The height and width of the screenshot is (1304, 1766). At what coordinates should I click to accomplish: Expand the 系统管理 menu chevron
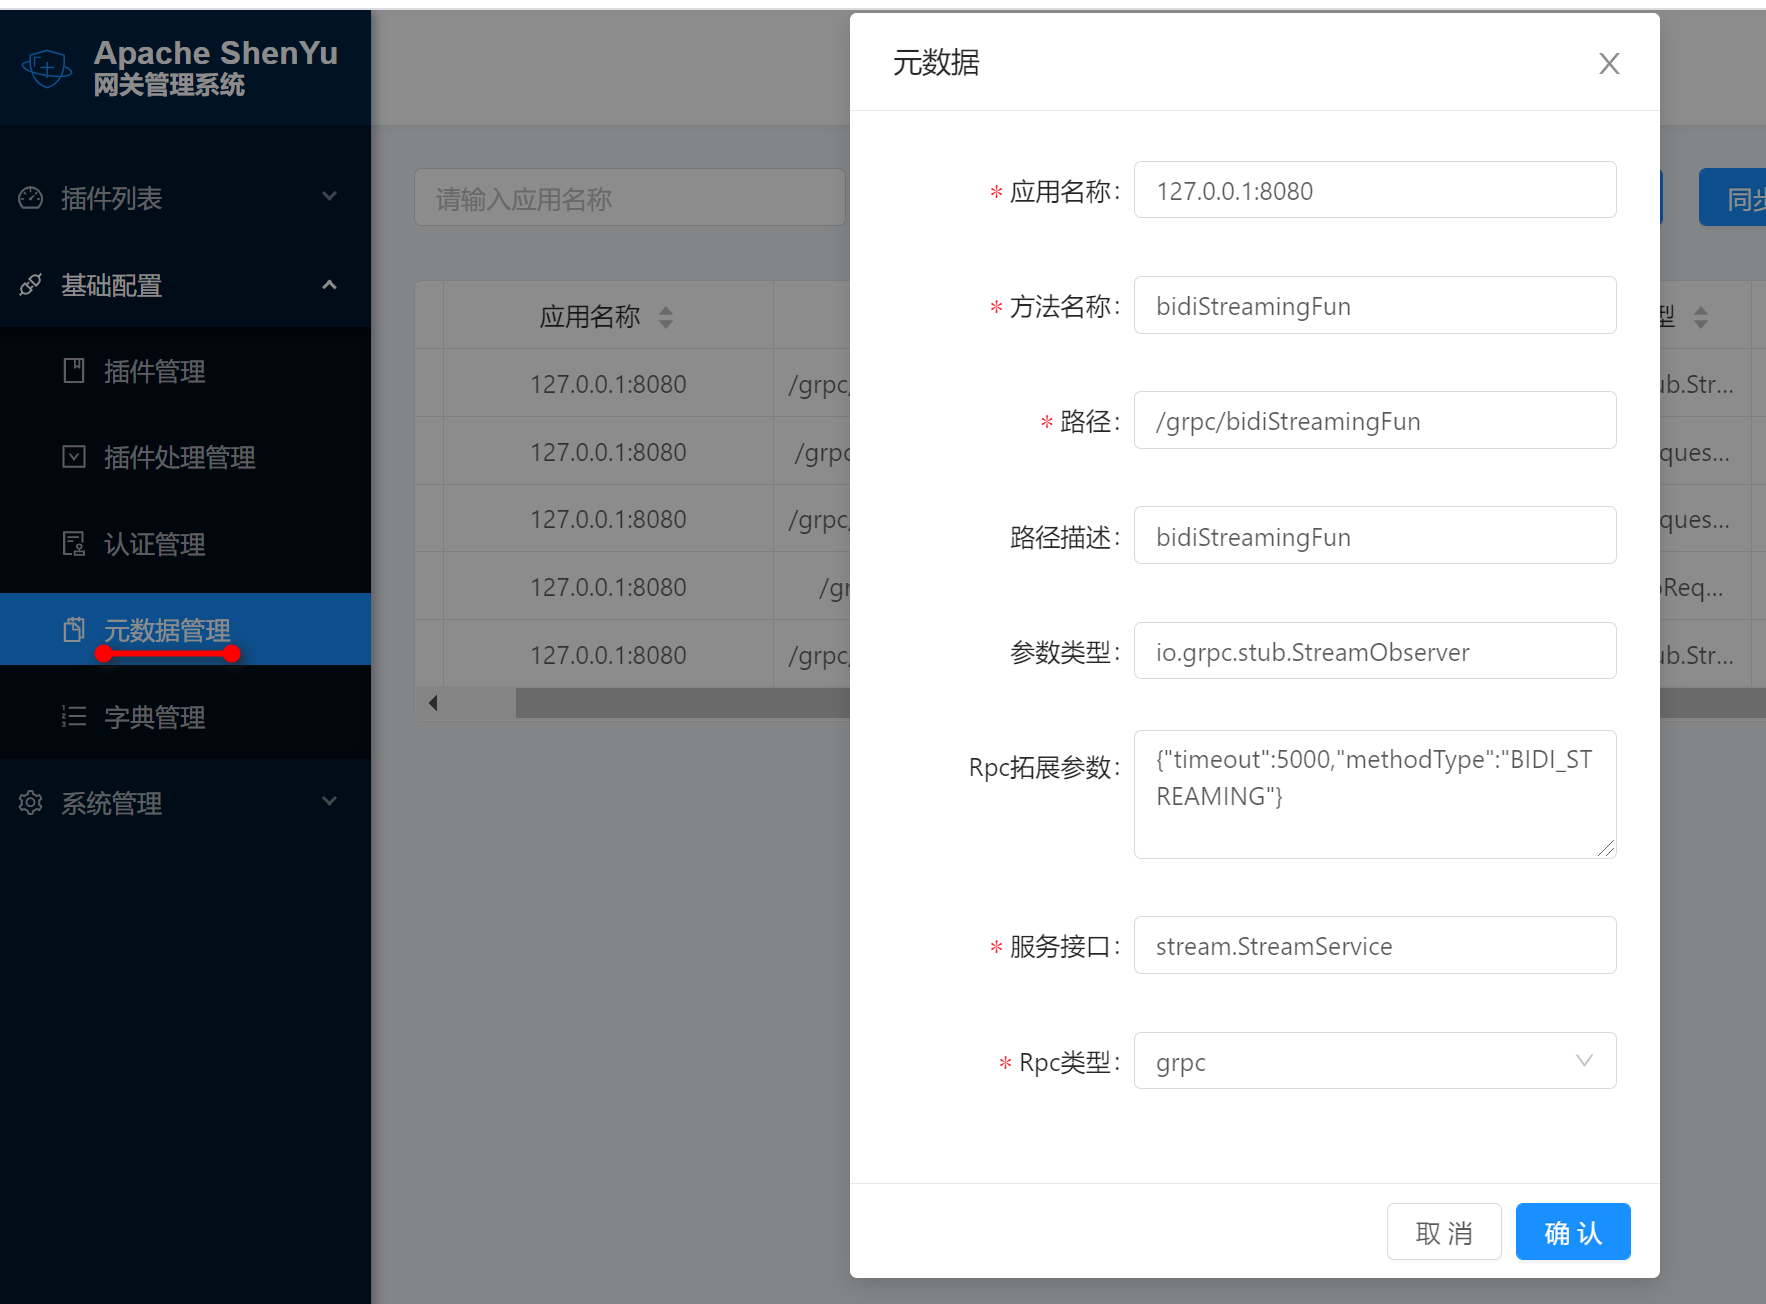tap(329, 802)
